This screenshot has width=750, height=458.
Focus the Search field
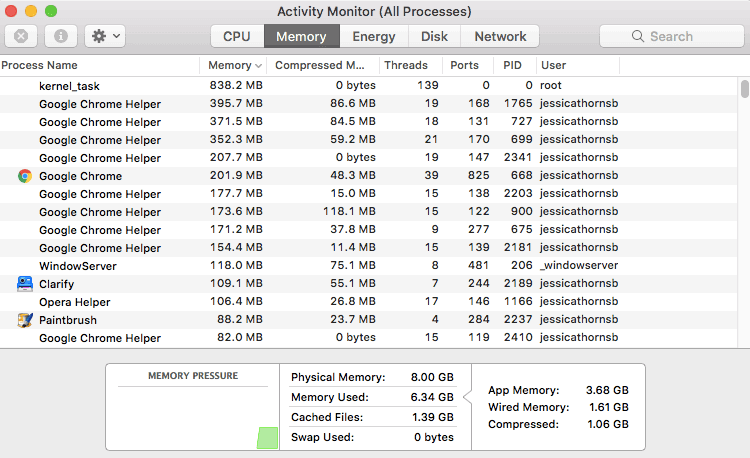(672, 36)
